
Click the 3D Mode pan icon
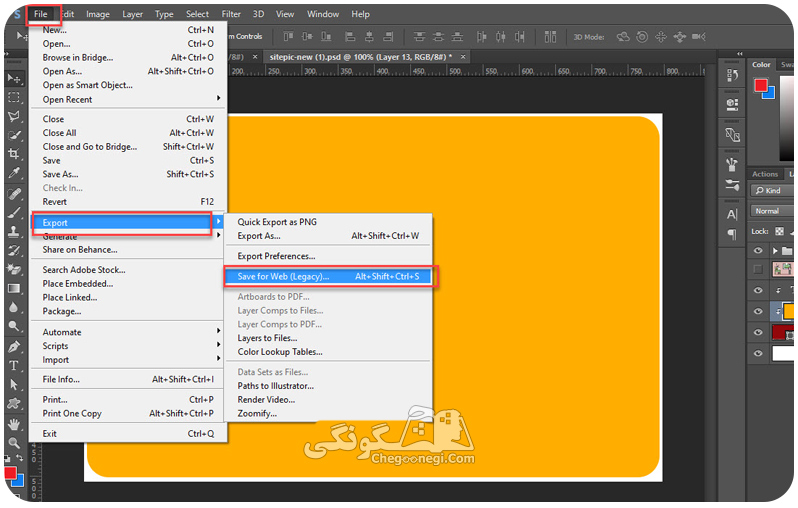pos(661,37)
